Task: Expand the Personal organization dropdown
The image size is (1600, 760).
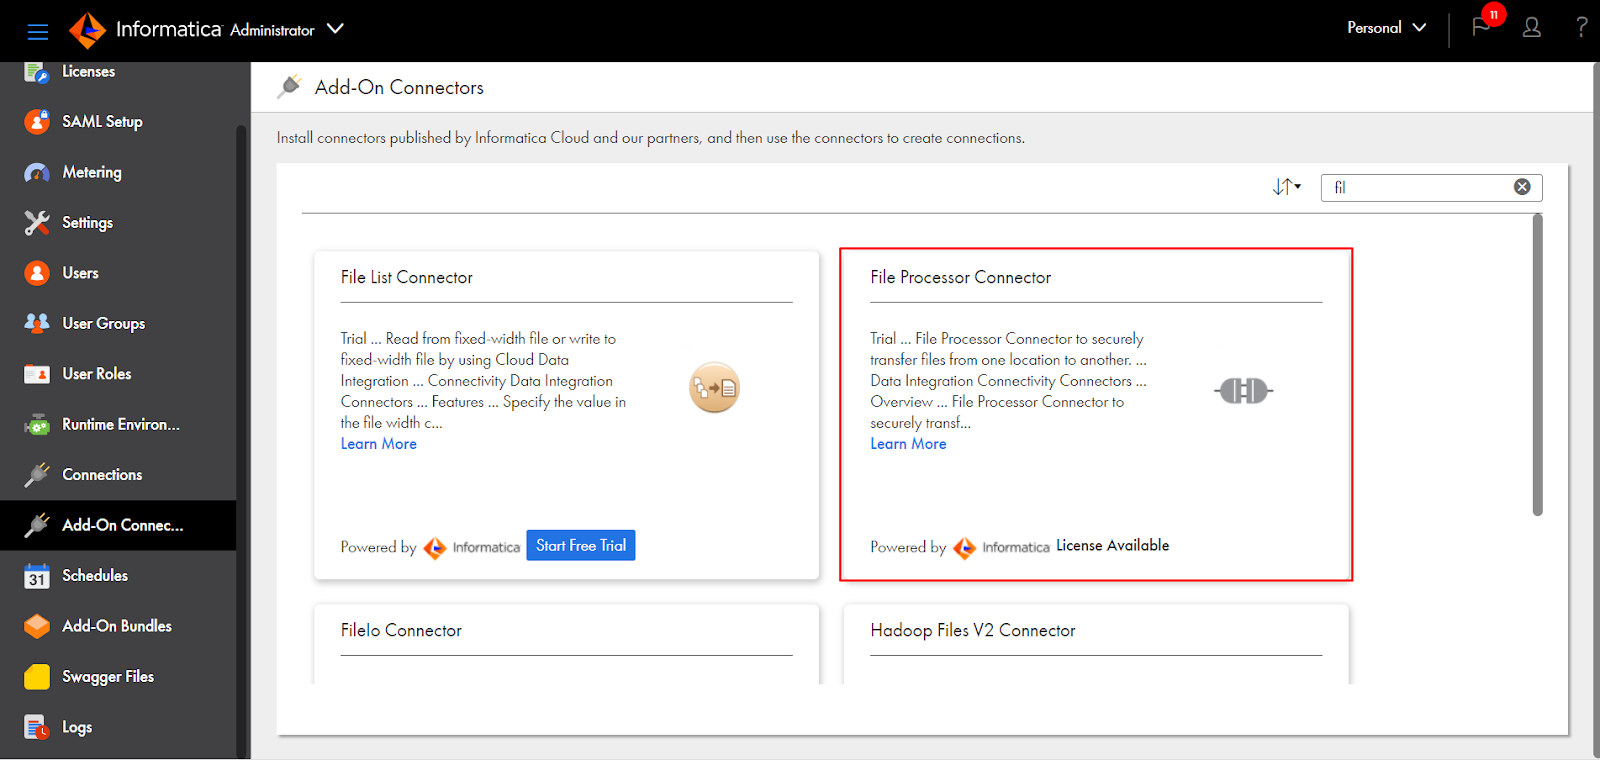Action: pyautogui.click(x=1386, y=28)
